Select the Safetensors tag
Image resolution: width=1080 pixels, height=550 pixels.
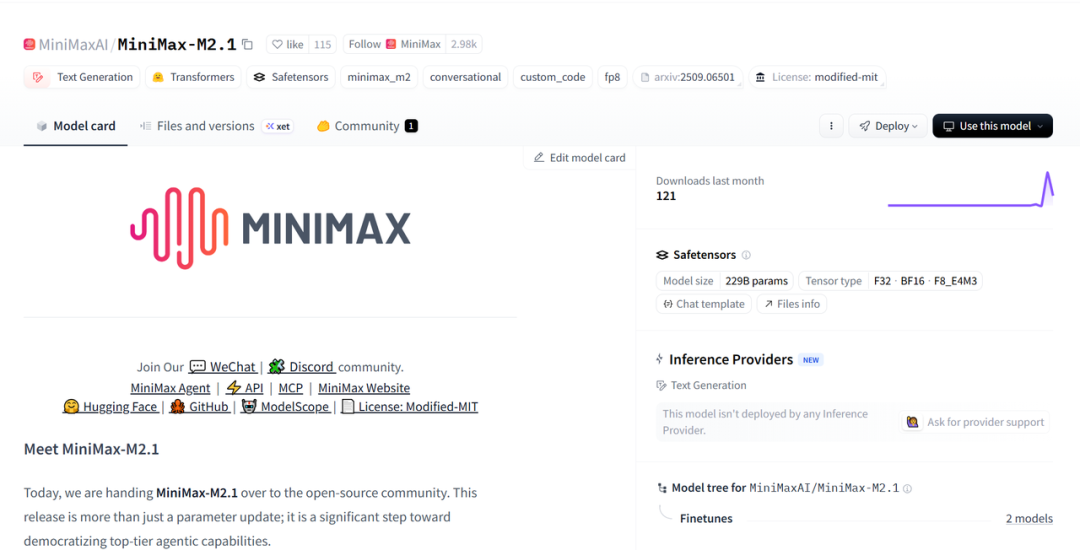point(291,77)
